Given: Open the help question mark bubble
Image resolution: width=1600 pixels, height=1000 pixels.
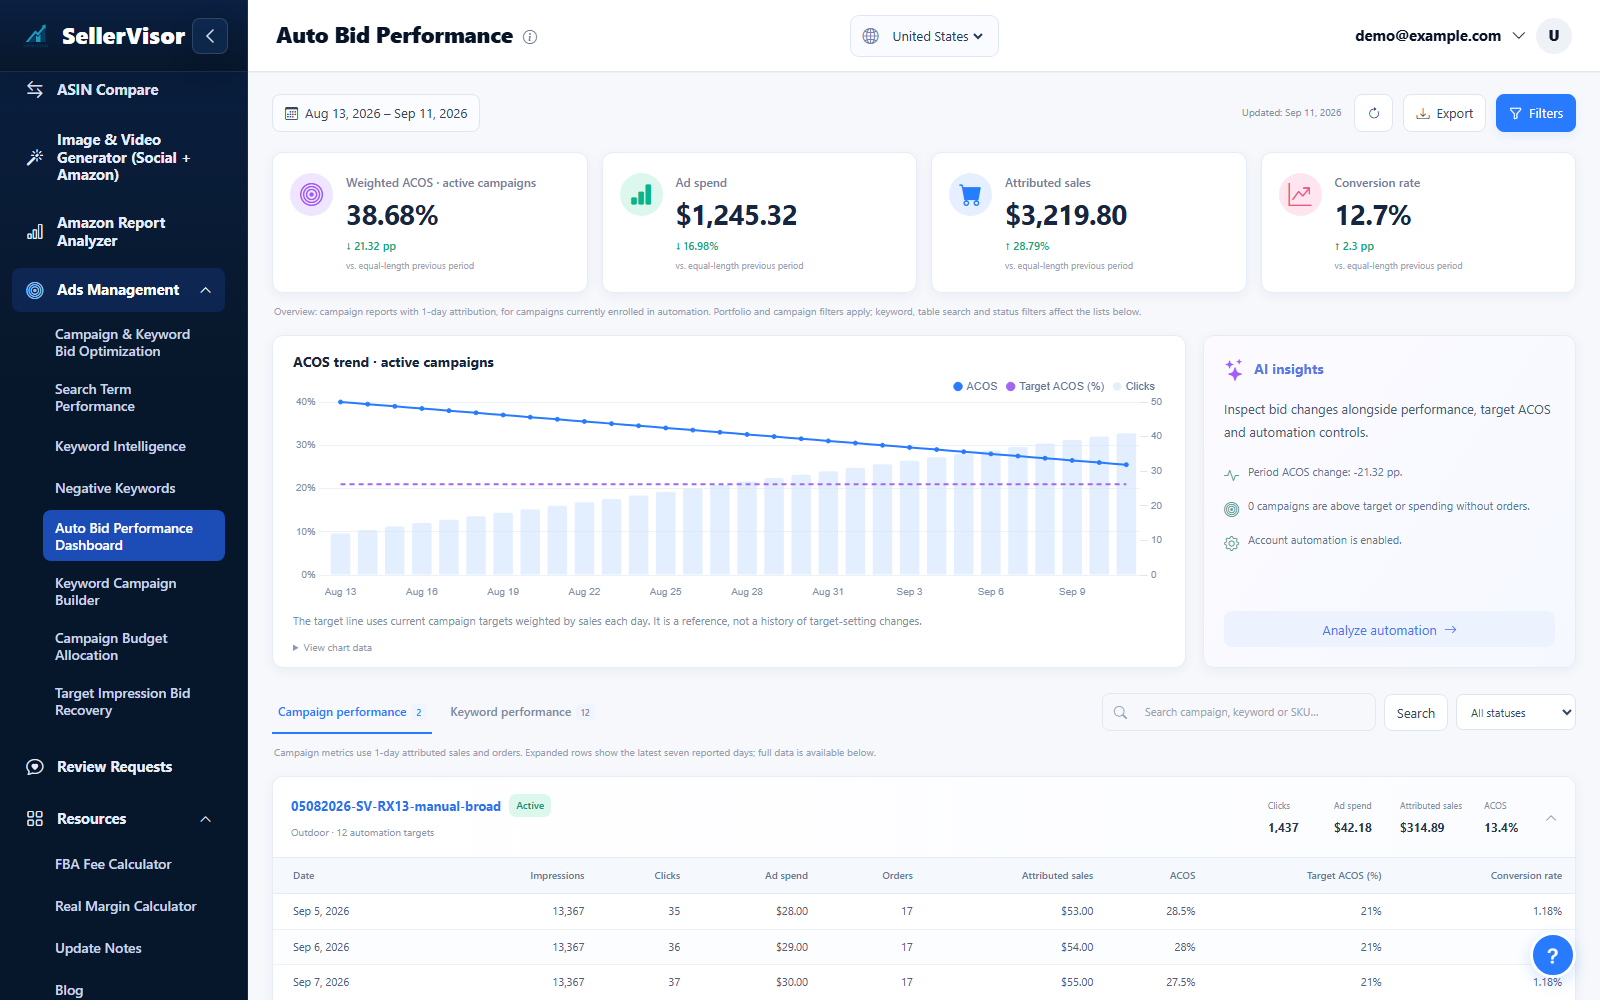Looking at the screenshot, I should [1553, 956].
